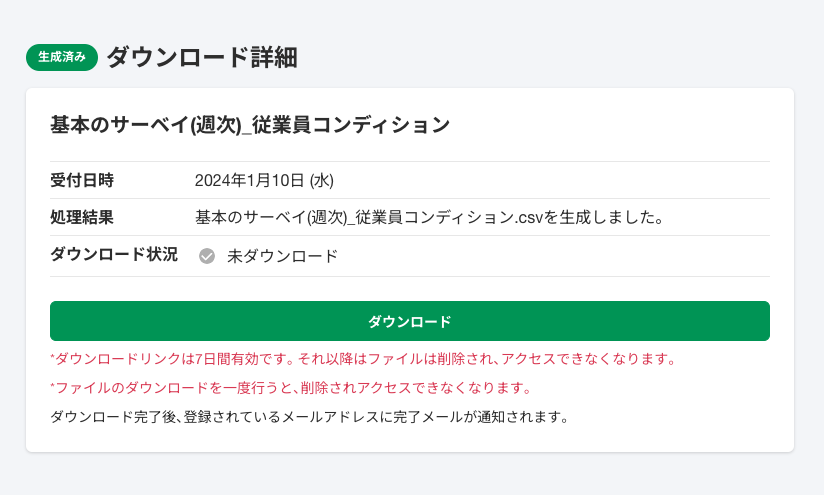Click the 受付日時 label
Screen dimensions: 824x495
[82, 180]
